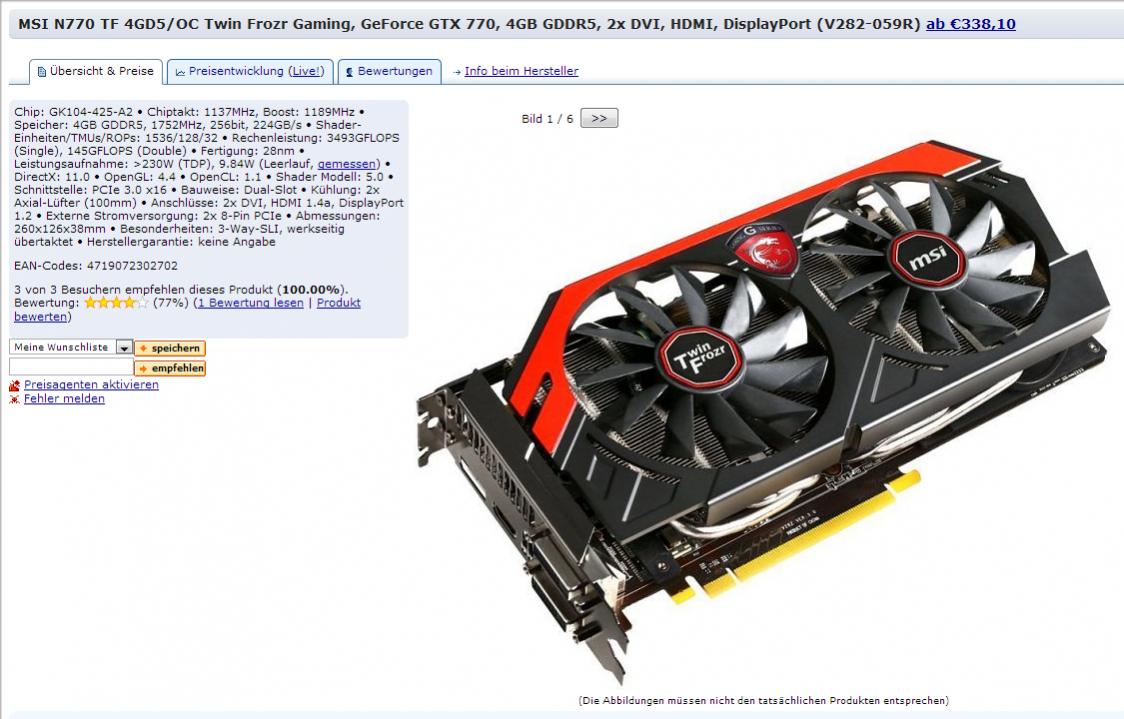Advance to the next image with >> button

click(599, 118)
